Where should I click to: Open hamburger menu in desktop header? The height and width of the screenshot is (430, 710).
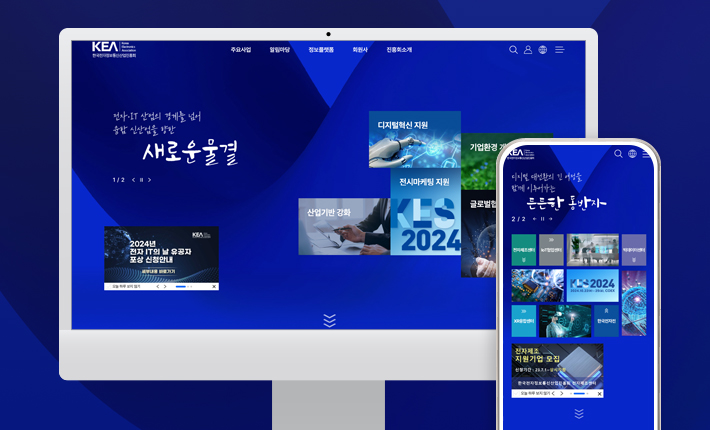coord(560,50)
